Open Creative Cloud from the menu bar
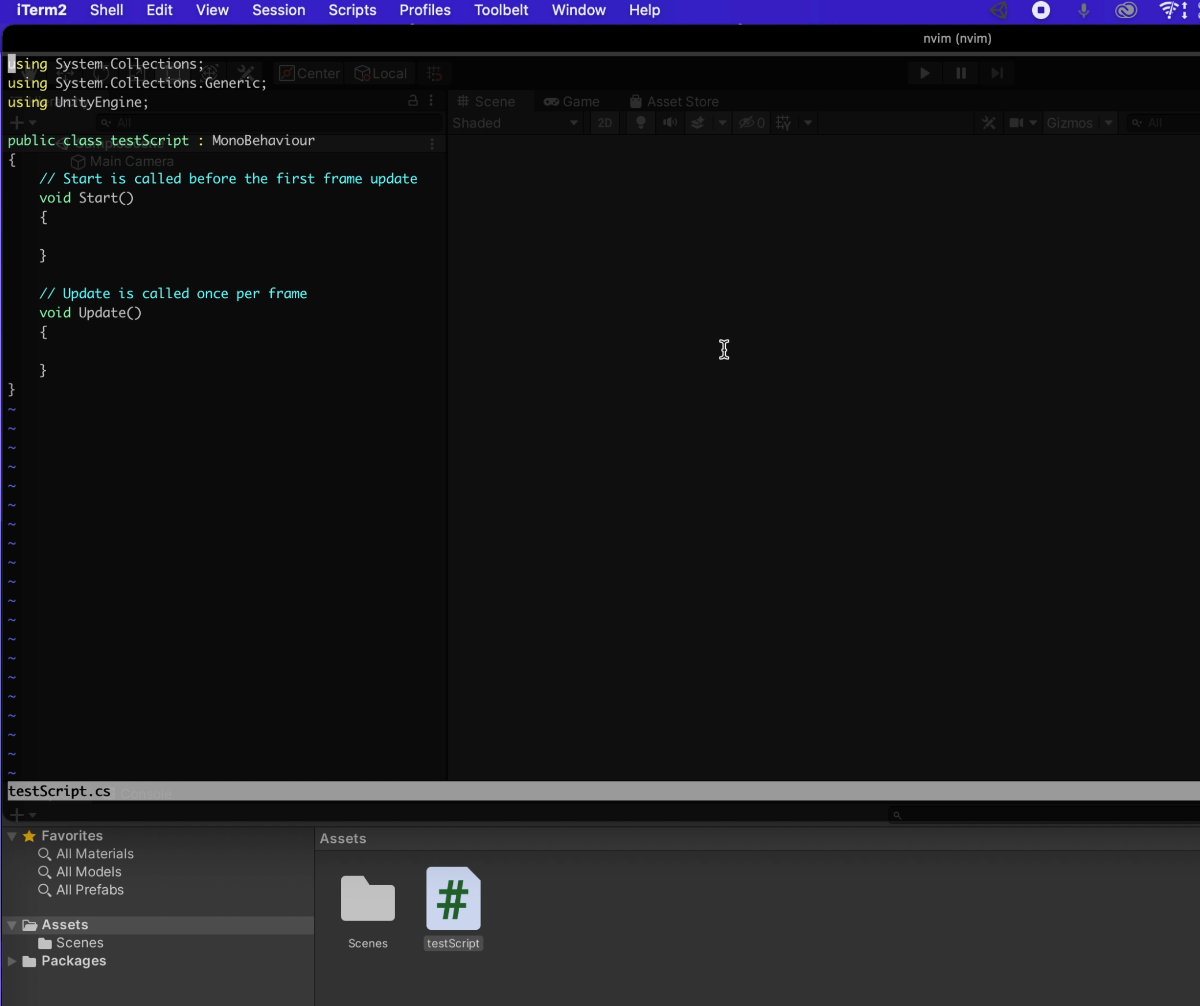 (1126, 10)
